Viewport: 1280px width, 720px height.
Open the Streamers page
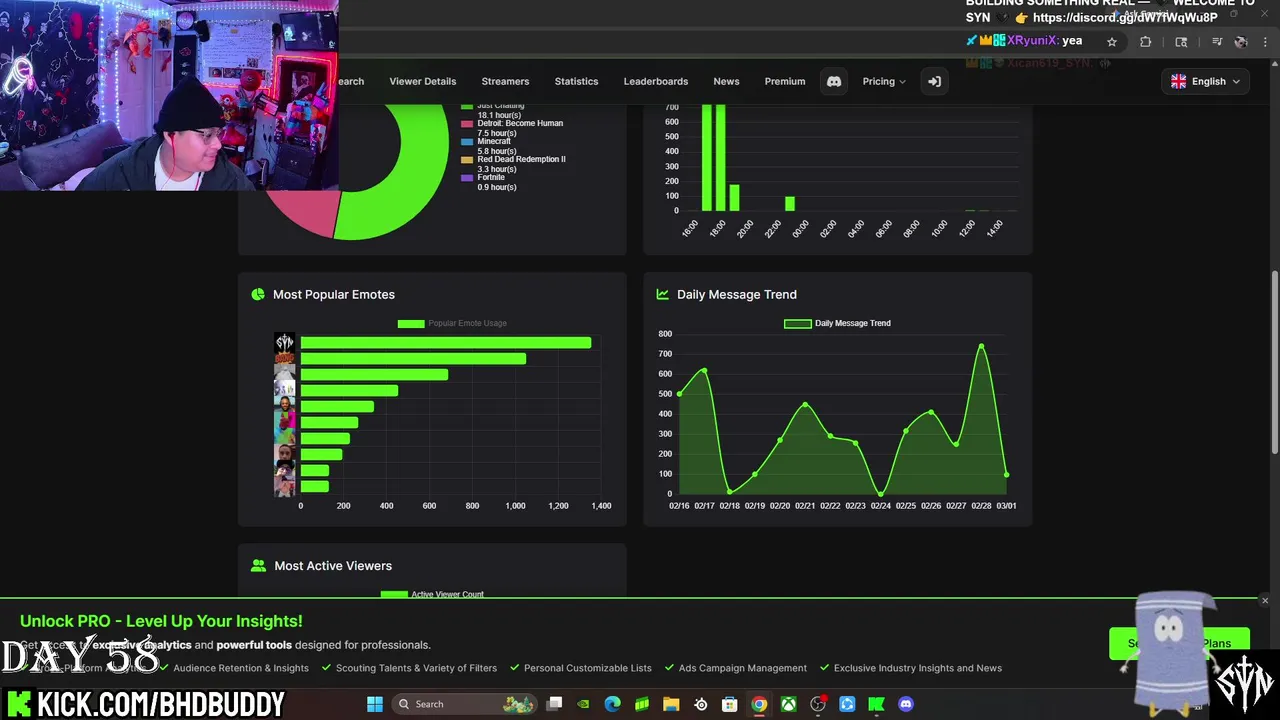click(505, 81)
